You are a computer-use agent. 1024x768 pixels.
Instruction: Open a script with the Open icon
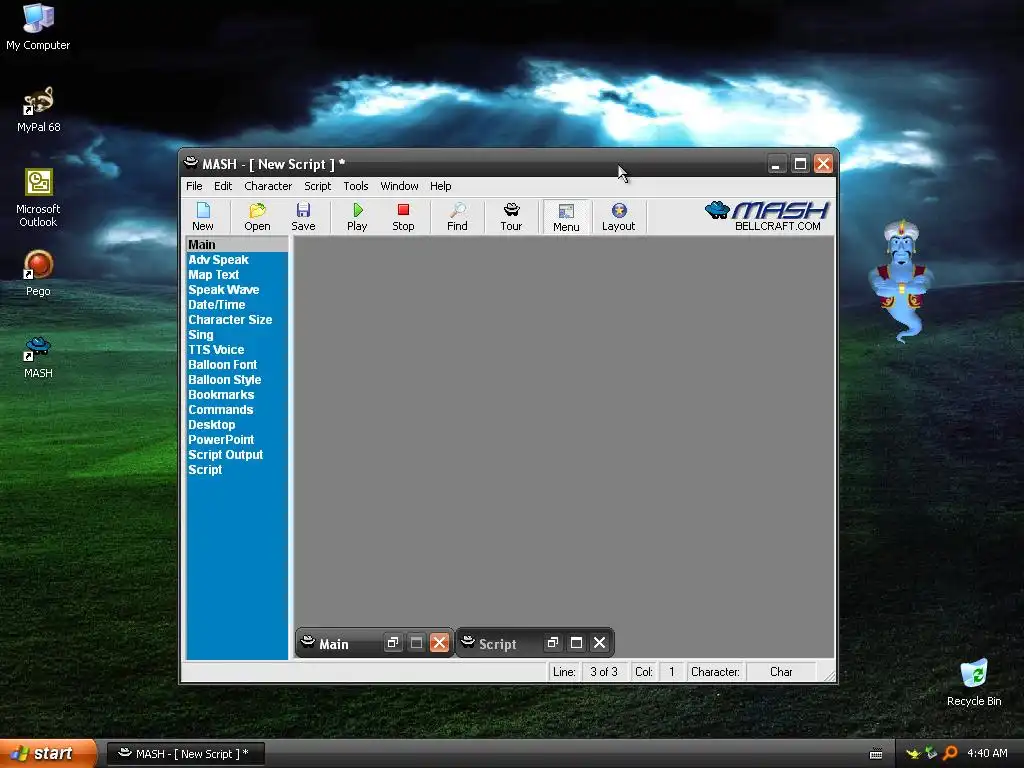pyautogui.click(x=257, y=217)
